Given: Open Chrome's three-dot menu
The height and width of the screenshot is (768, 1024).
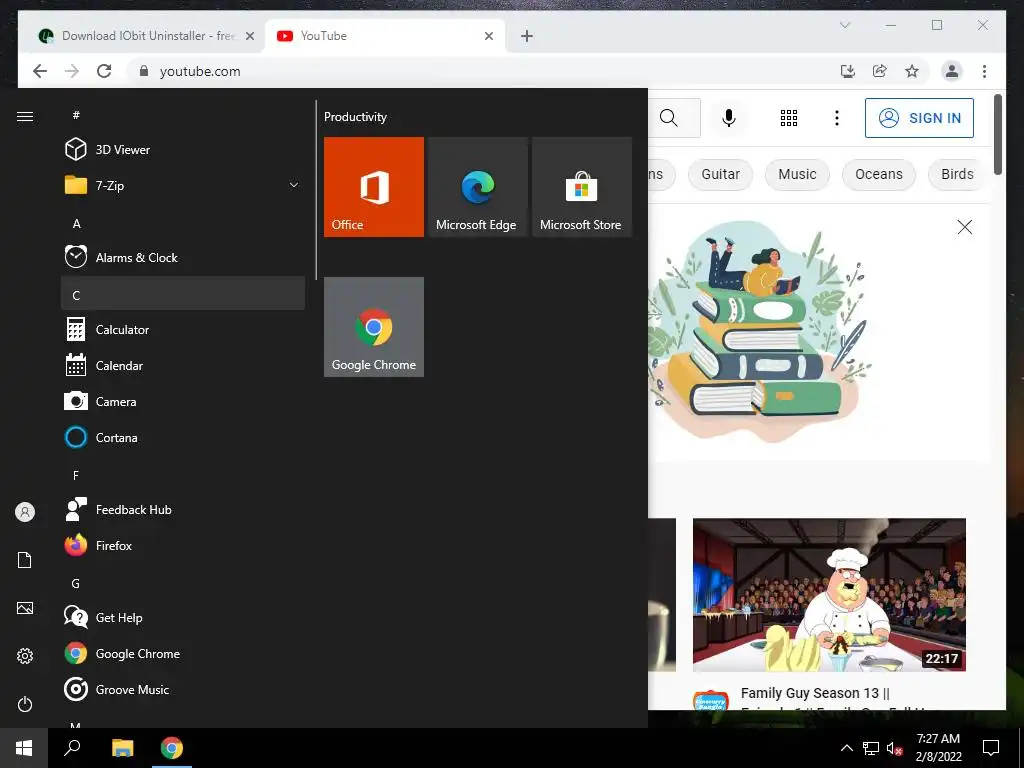Looking at the screenshot, I should (984, 71).
